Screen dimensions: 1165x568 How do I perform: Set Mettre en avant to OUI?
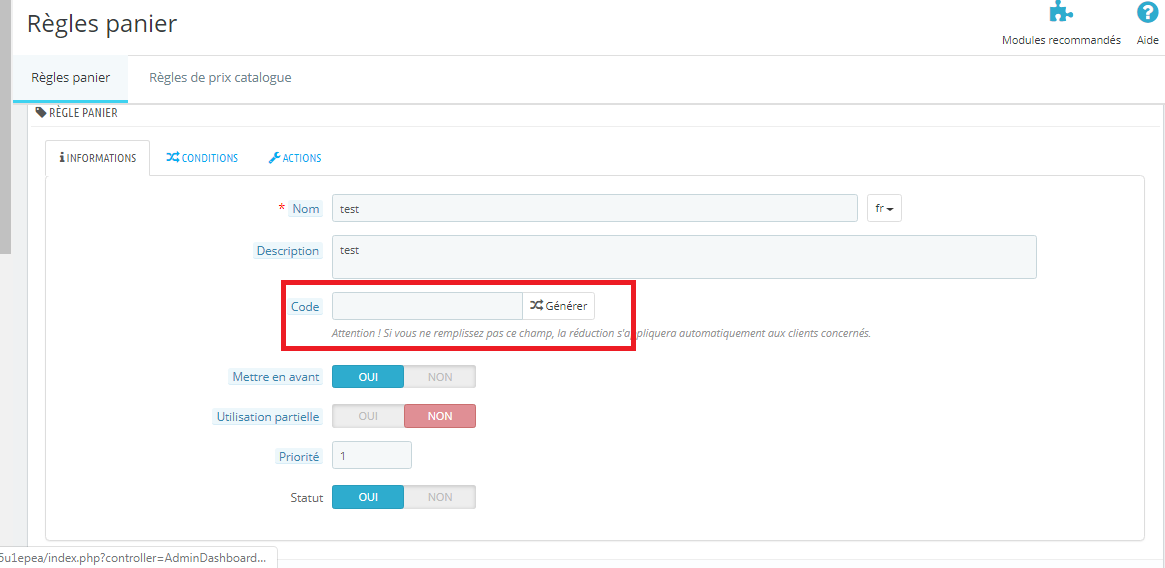(368, 377)
